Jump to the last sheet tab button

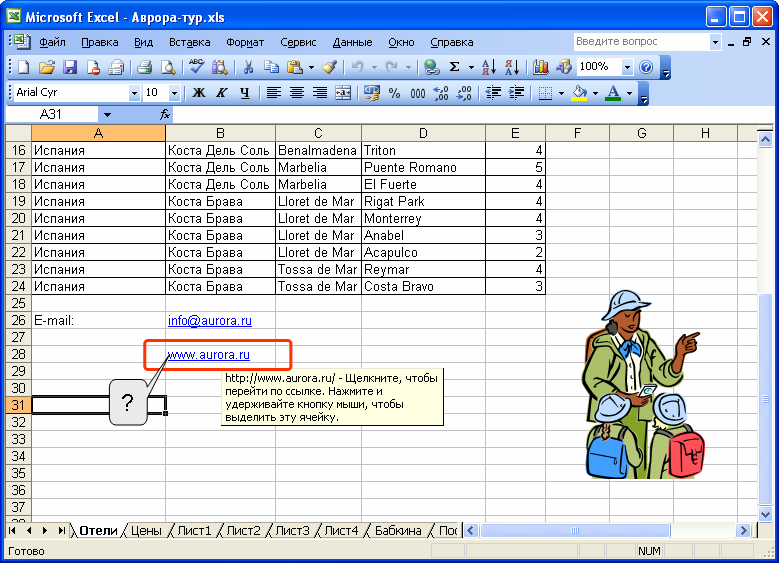[x=62, y=530]
